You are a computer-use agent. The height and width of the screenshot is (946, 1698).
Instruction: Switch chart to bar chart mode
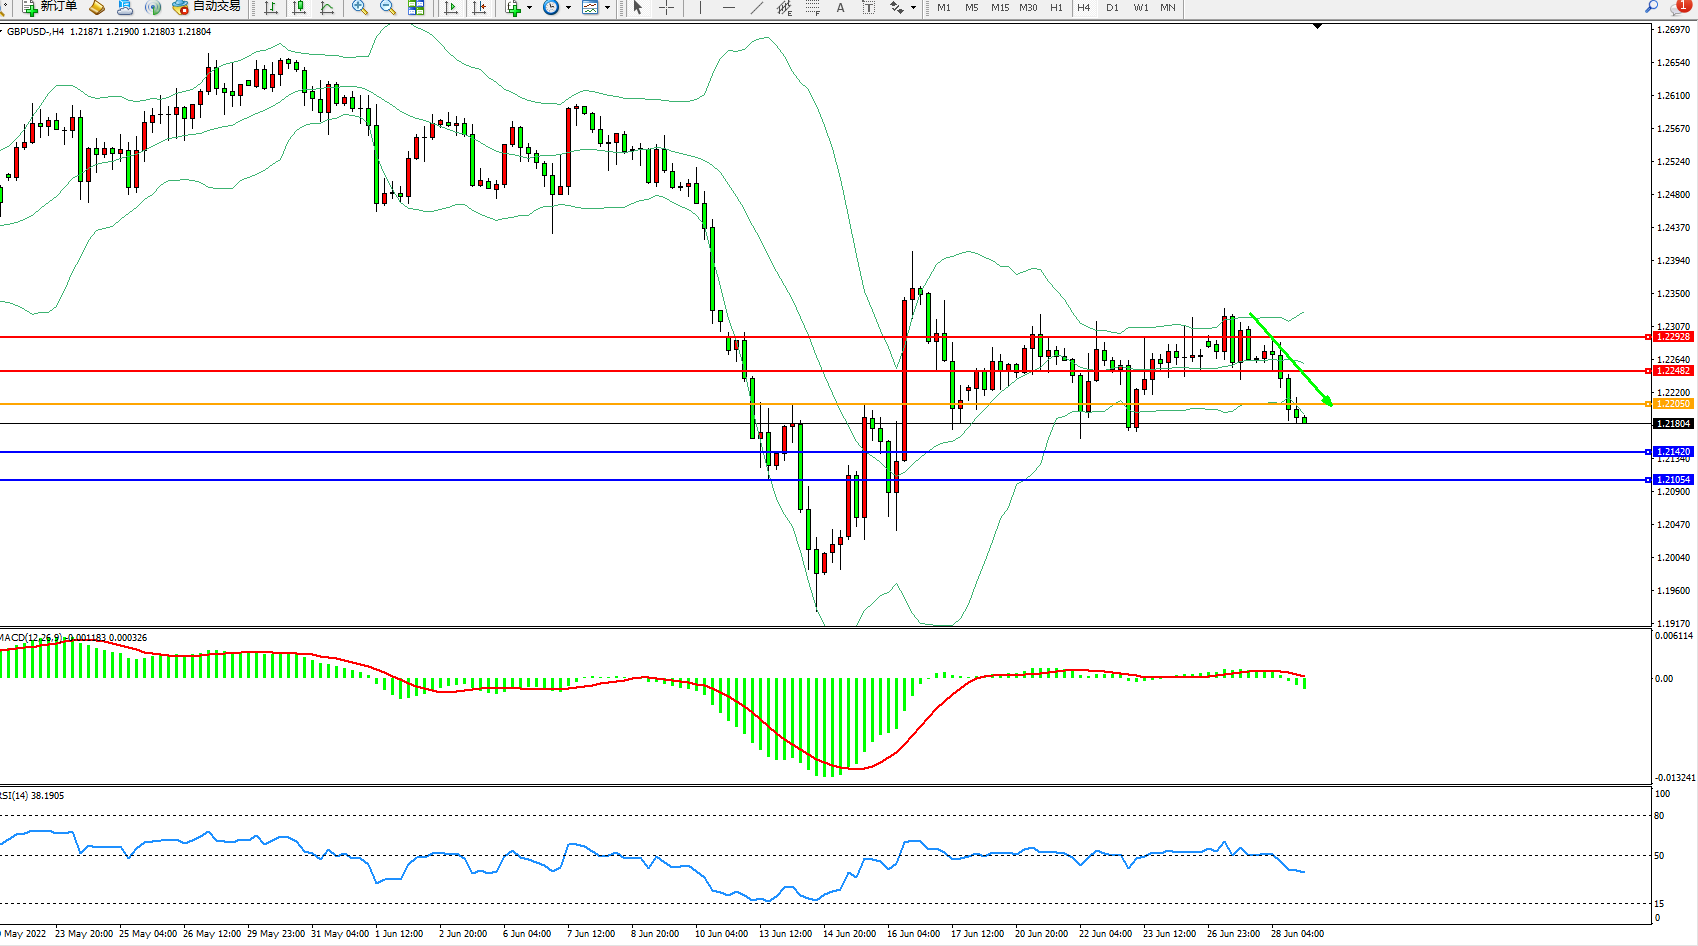click(x=271, y=8)
